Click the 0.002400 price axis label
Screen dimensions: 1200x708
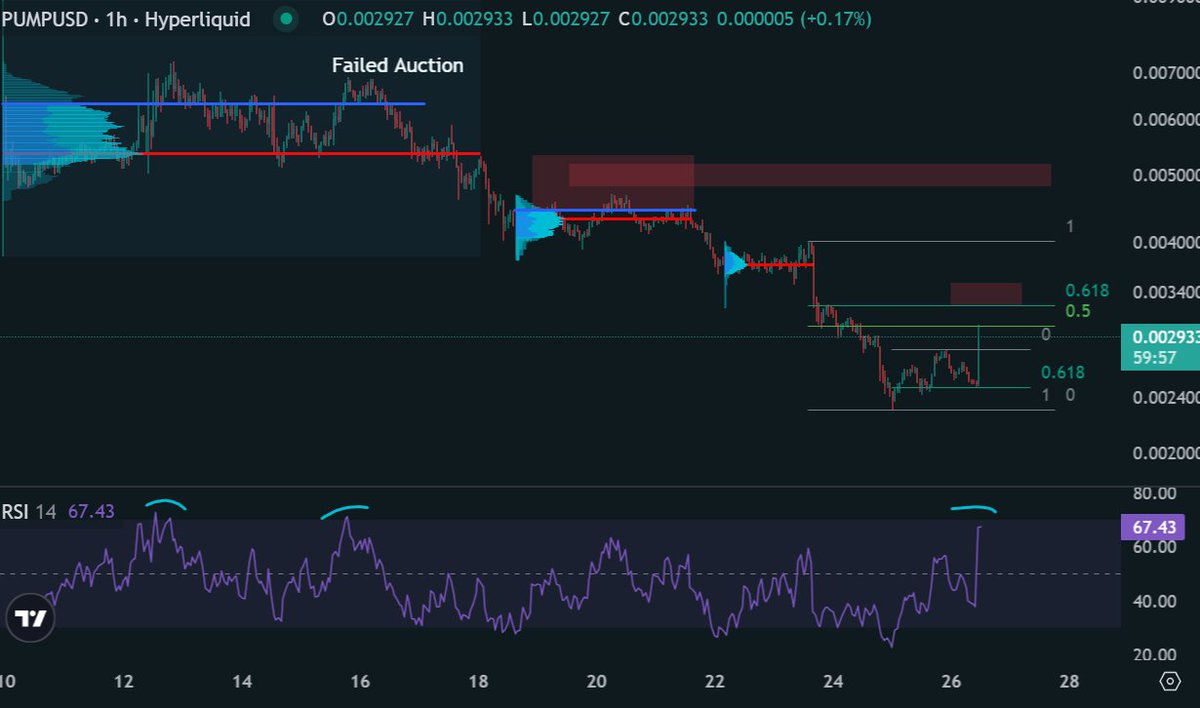coord(1165,398)
